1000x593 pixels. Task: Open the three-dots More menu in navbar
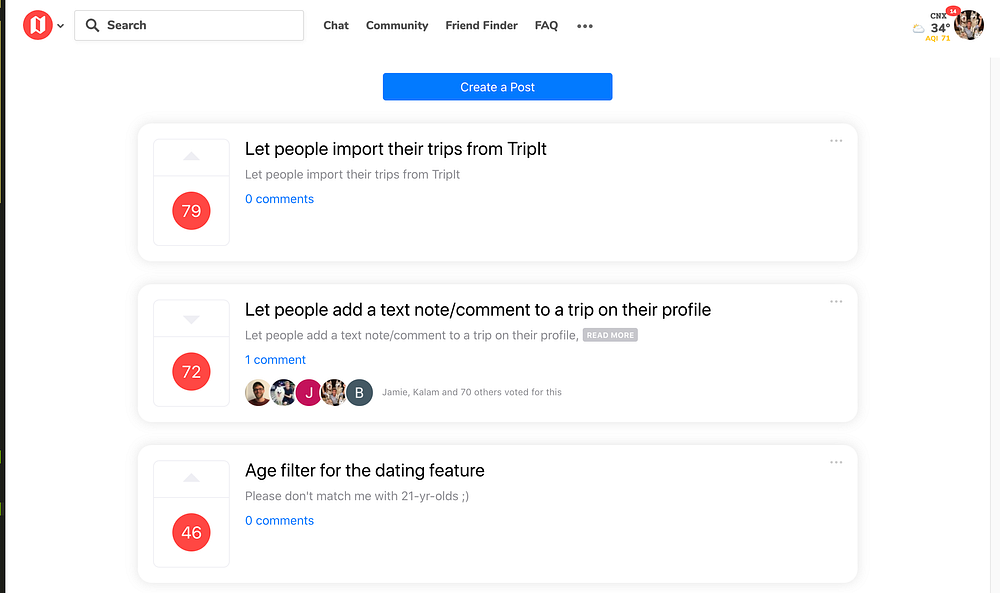(x=585, y=26)
